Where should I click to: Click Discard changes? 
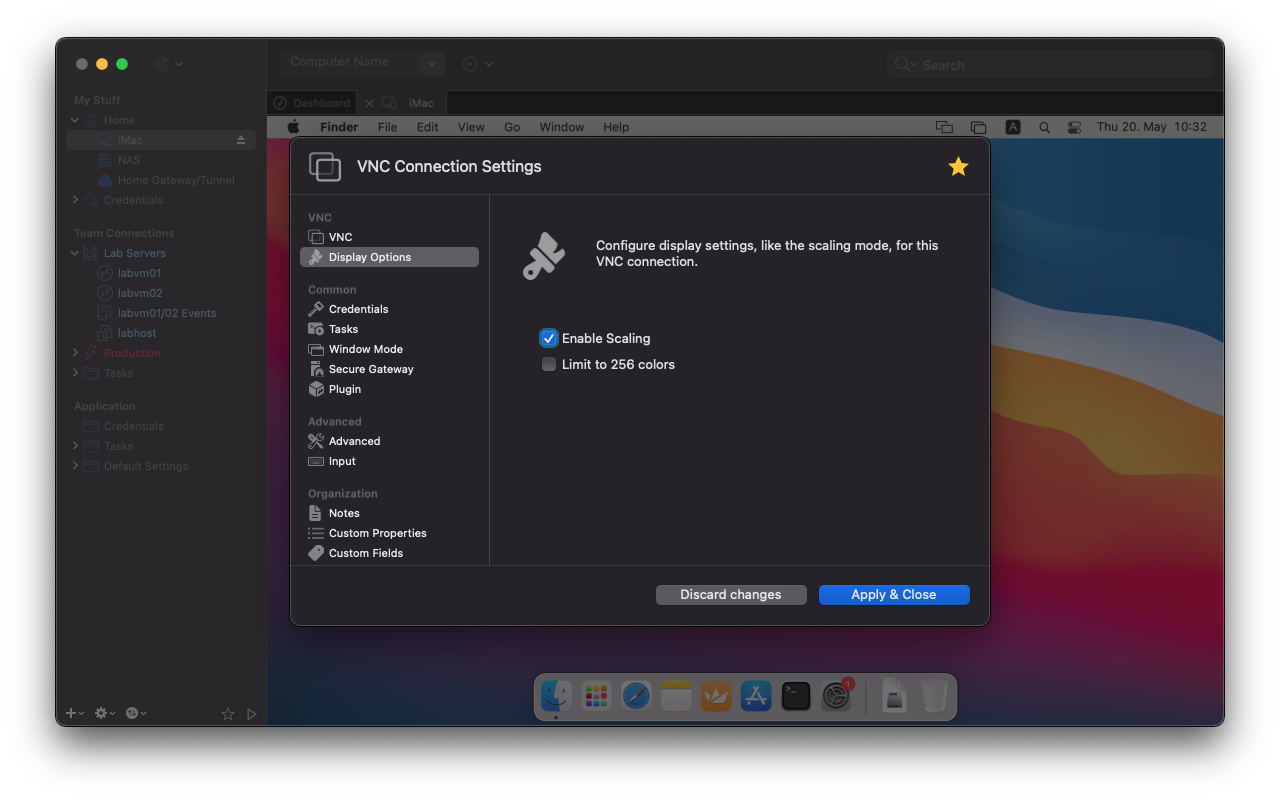click(x=731, y=594)
